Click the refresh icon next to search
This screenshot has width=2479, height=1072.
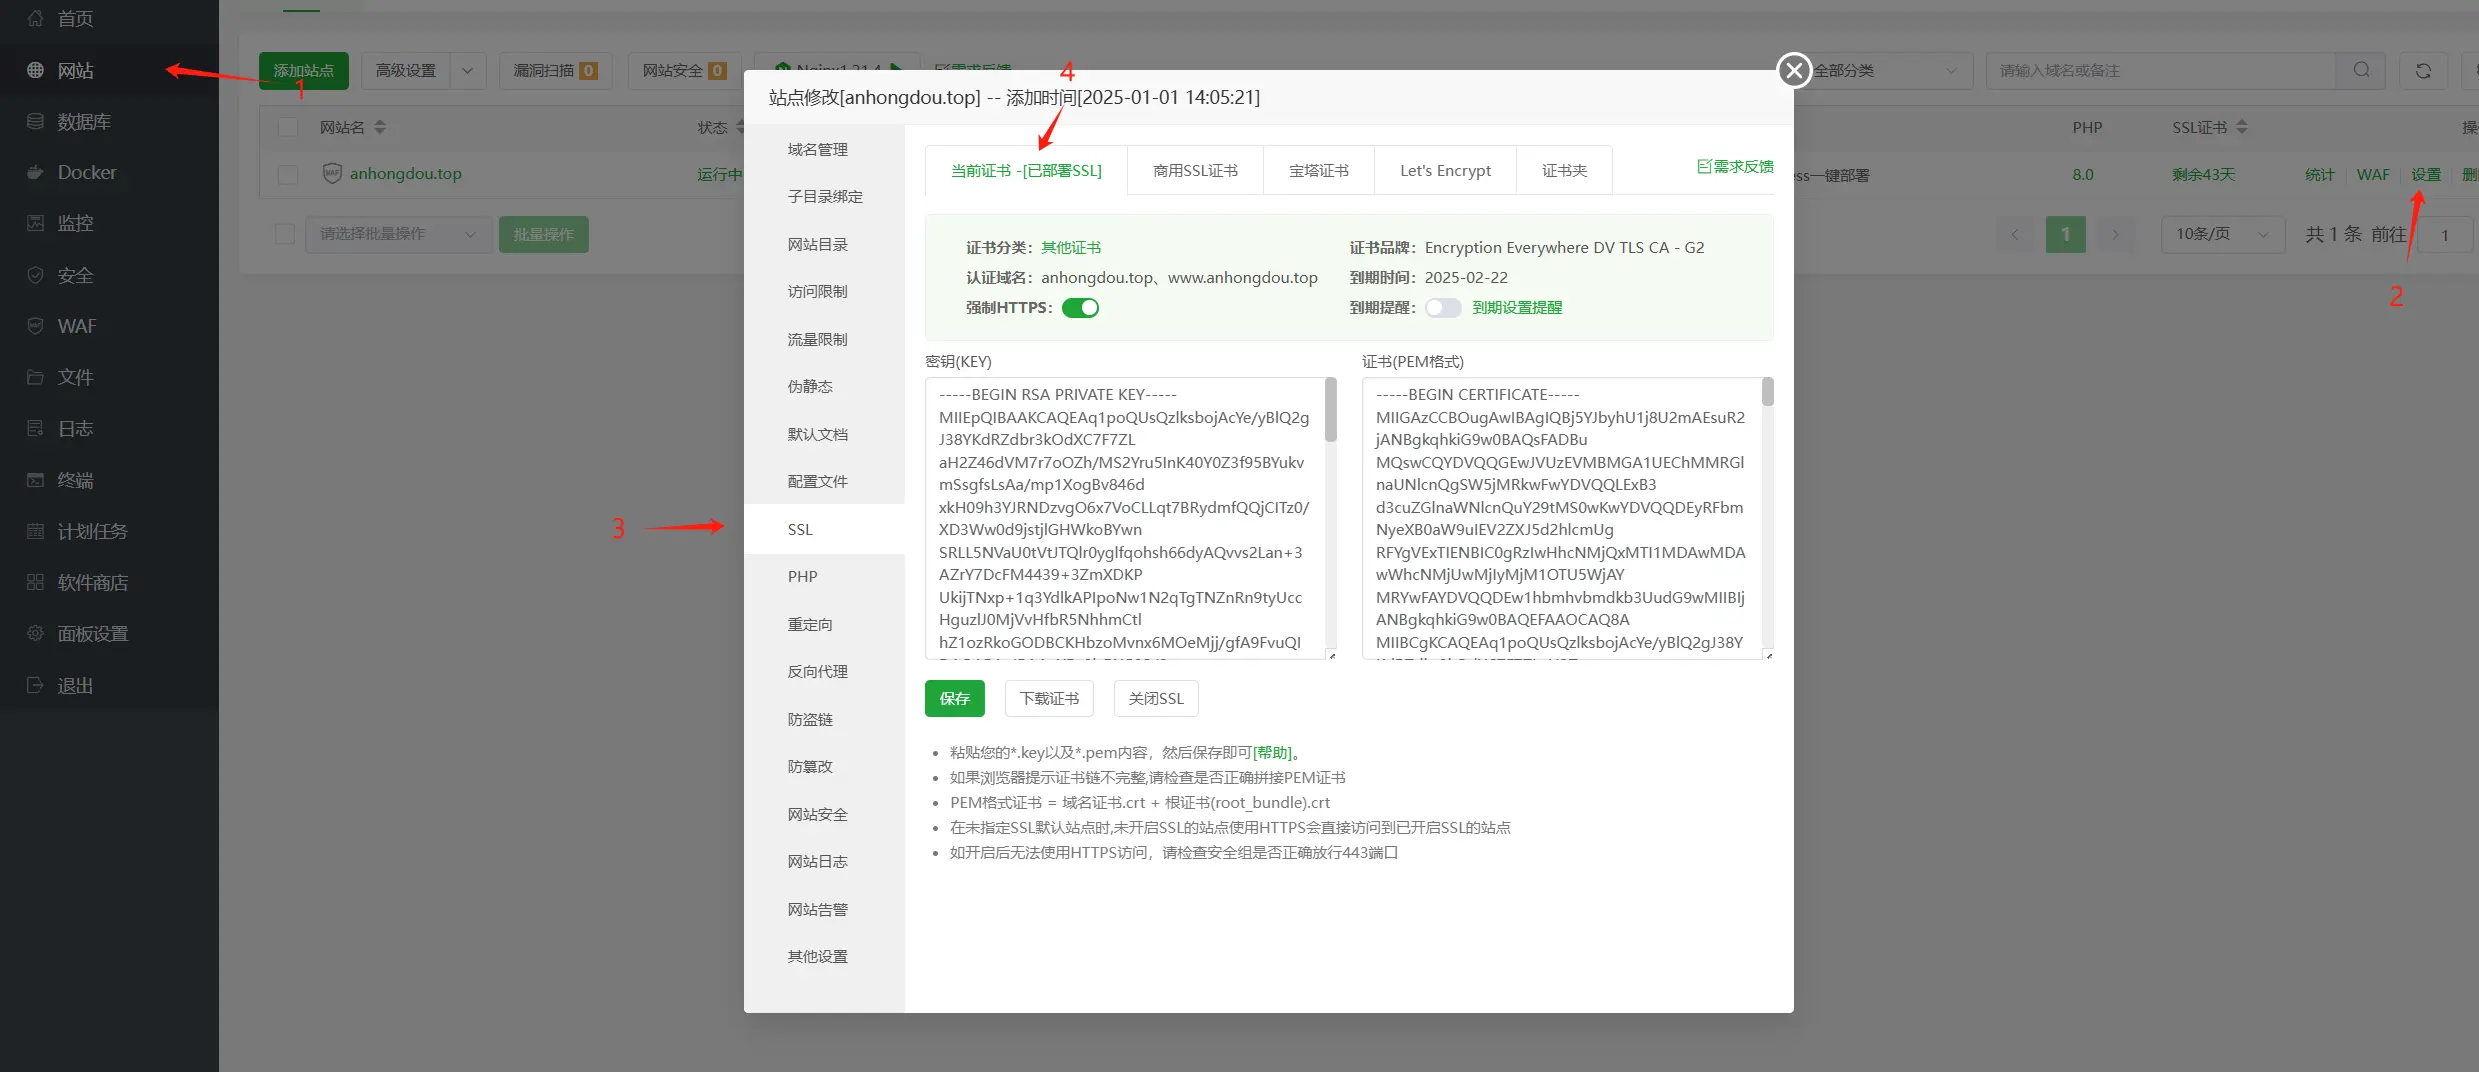coord(2423,71)
